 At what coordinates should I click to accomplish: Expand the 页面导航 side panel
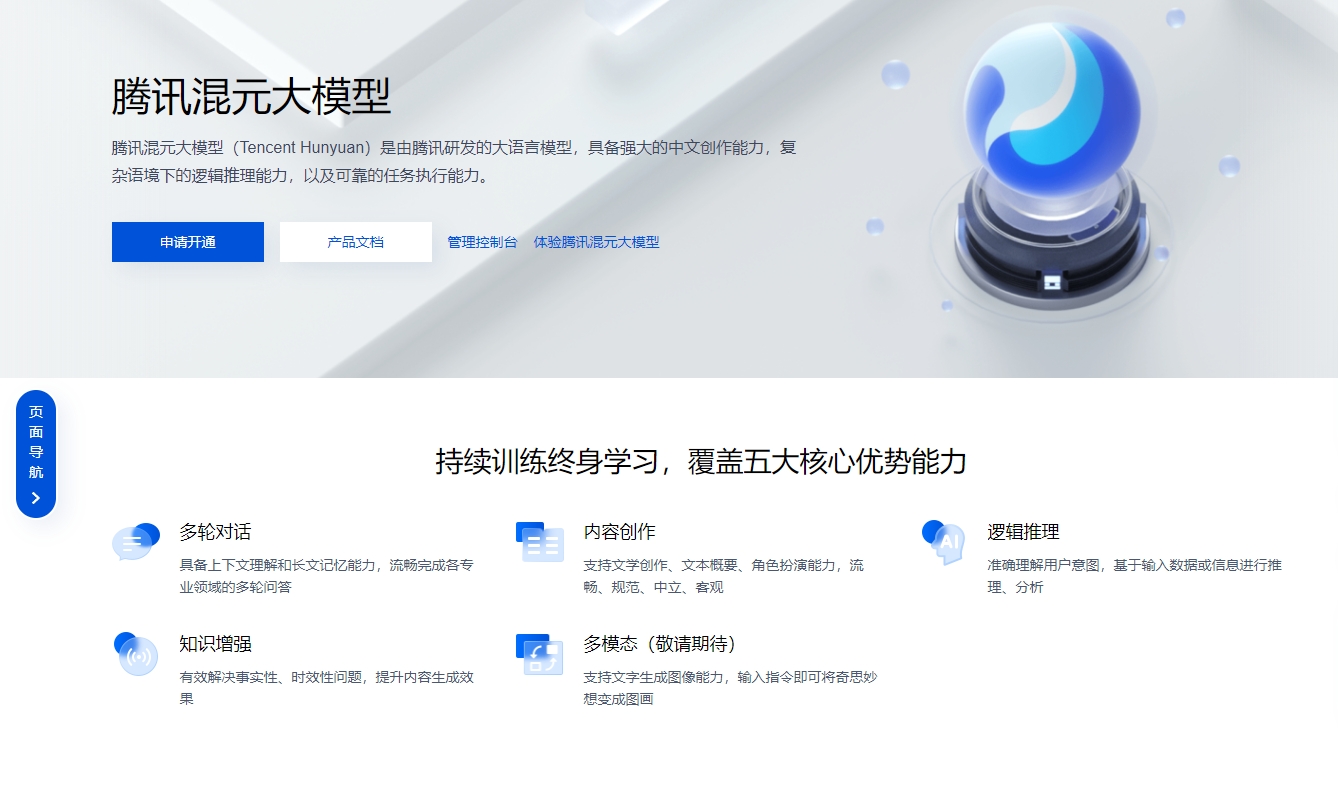click(36, 454)
